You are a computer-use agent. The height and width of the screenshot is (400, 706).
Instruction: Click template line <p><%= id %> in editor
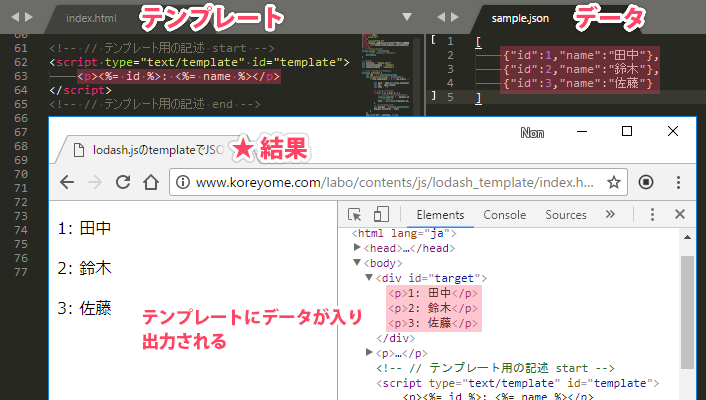pos(179,76)
